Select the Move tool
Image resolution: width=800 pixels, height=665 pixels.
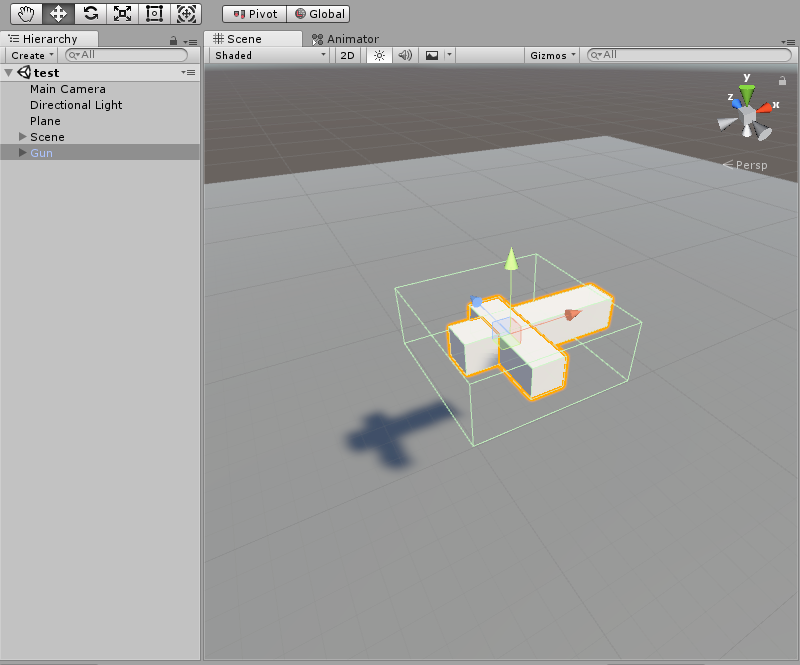click(58, 14)
